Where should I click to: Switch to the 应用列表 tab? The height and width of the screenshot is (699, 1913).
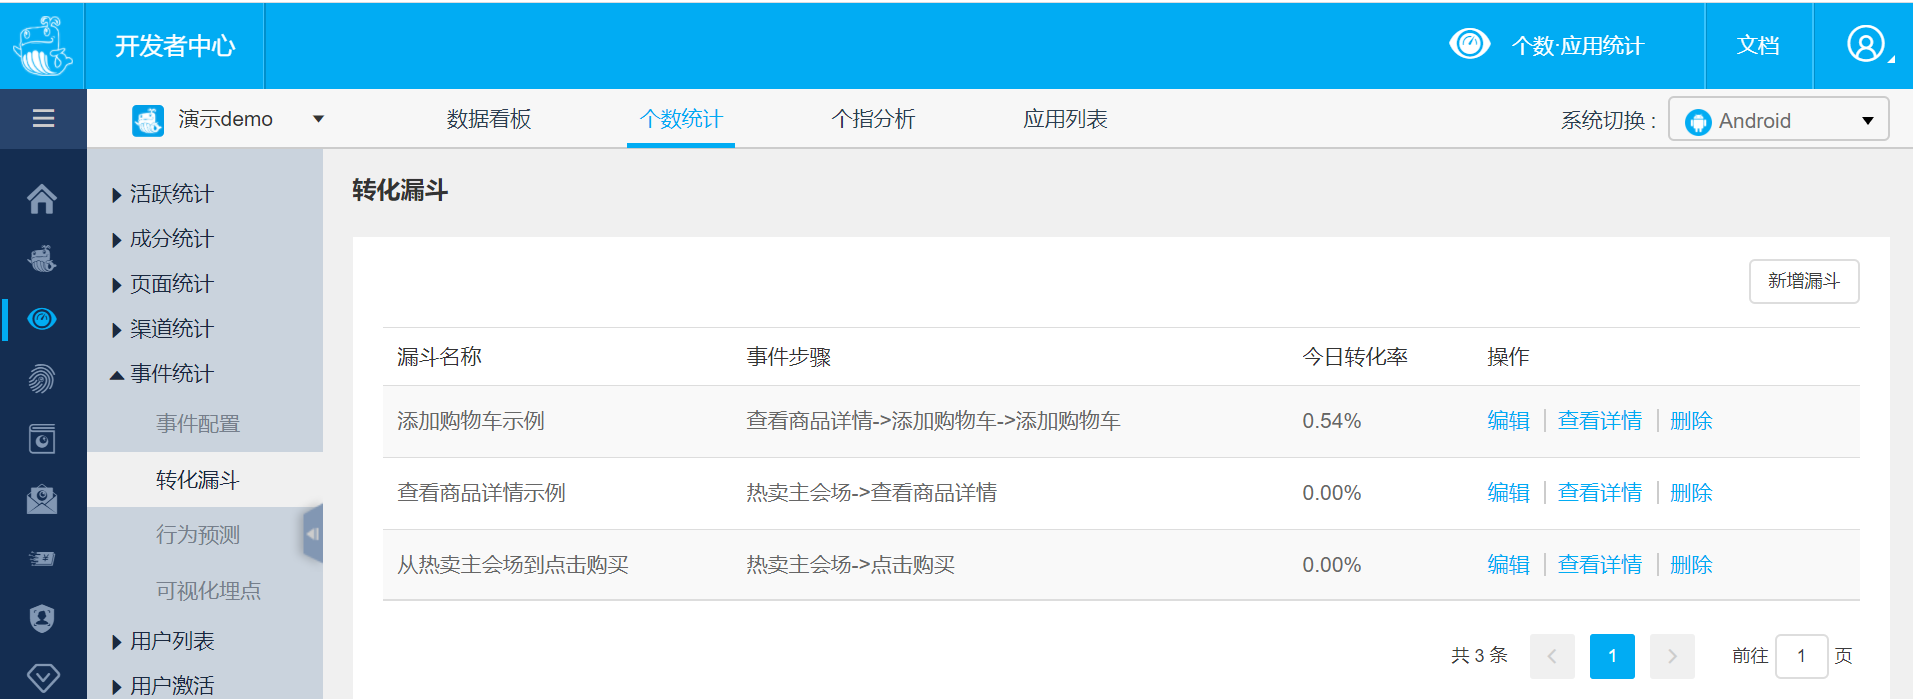tap(1065, 119)
